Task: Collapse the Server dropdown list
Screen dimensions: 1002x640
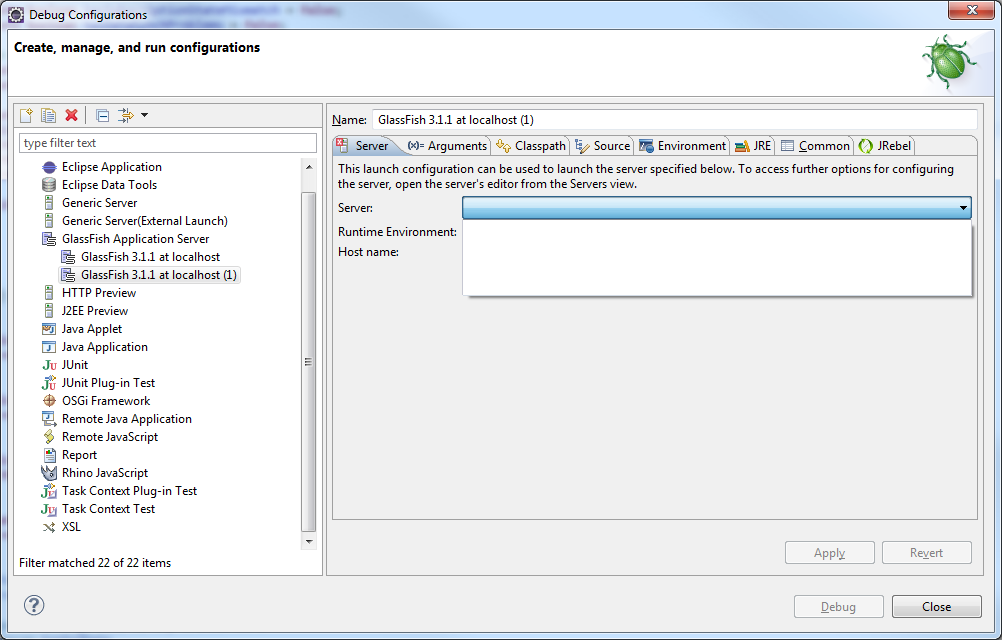Action: [x=962, y=208]
